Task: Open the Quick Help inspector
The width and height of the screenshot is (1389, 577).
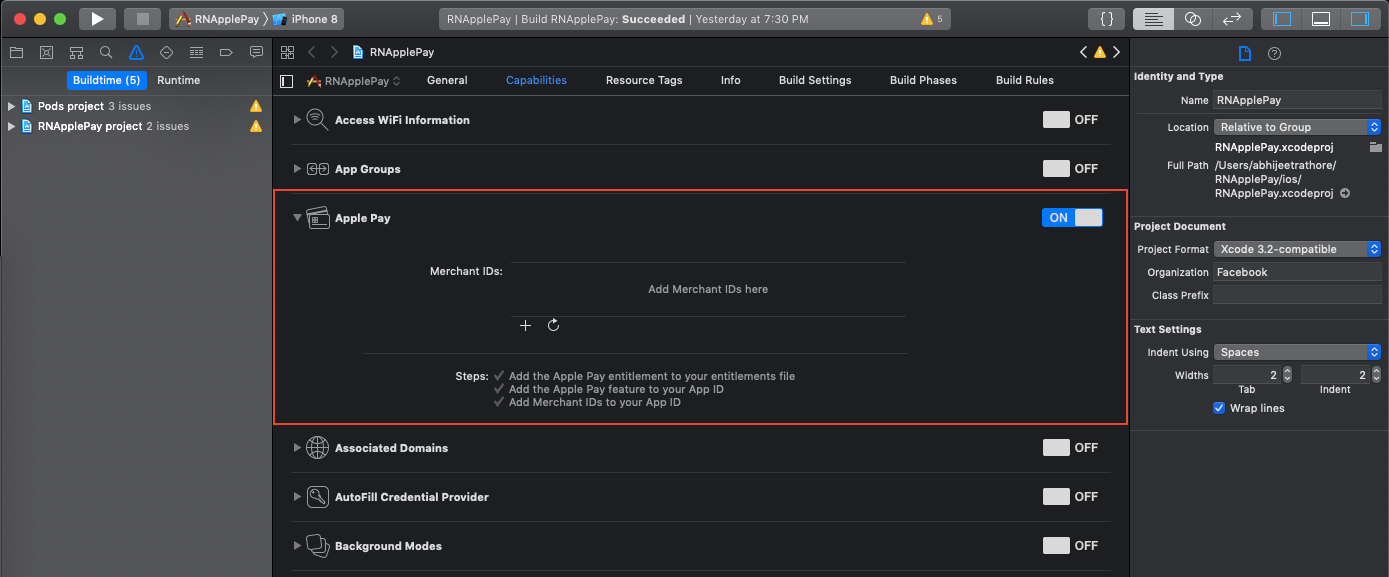Action: 1274,54
